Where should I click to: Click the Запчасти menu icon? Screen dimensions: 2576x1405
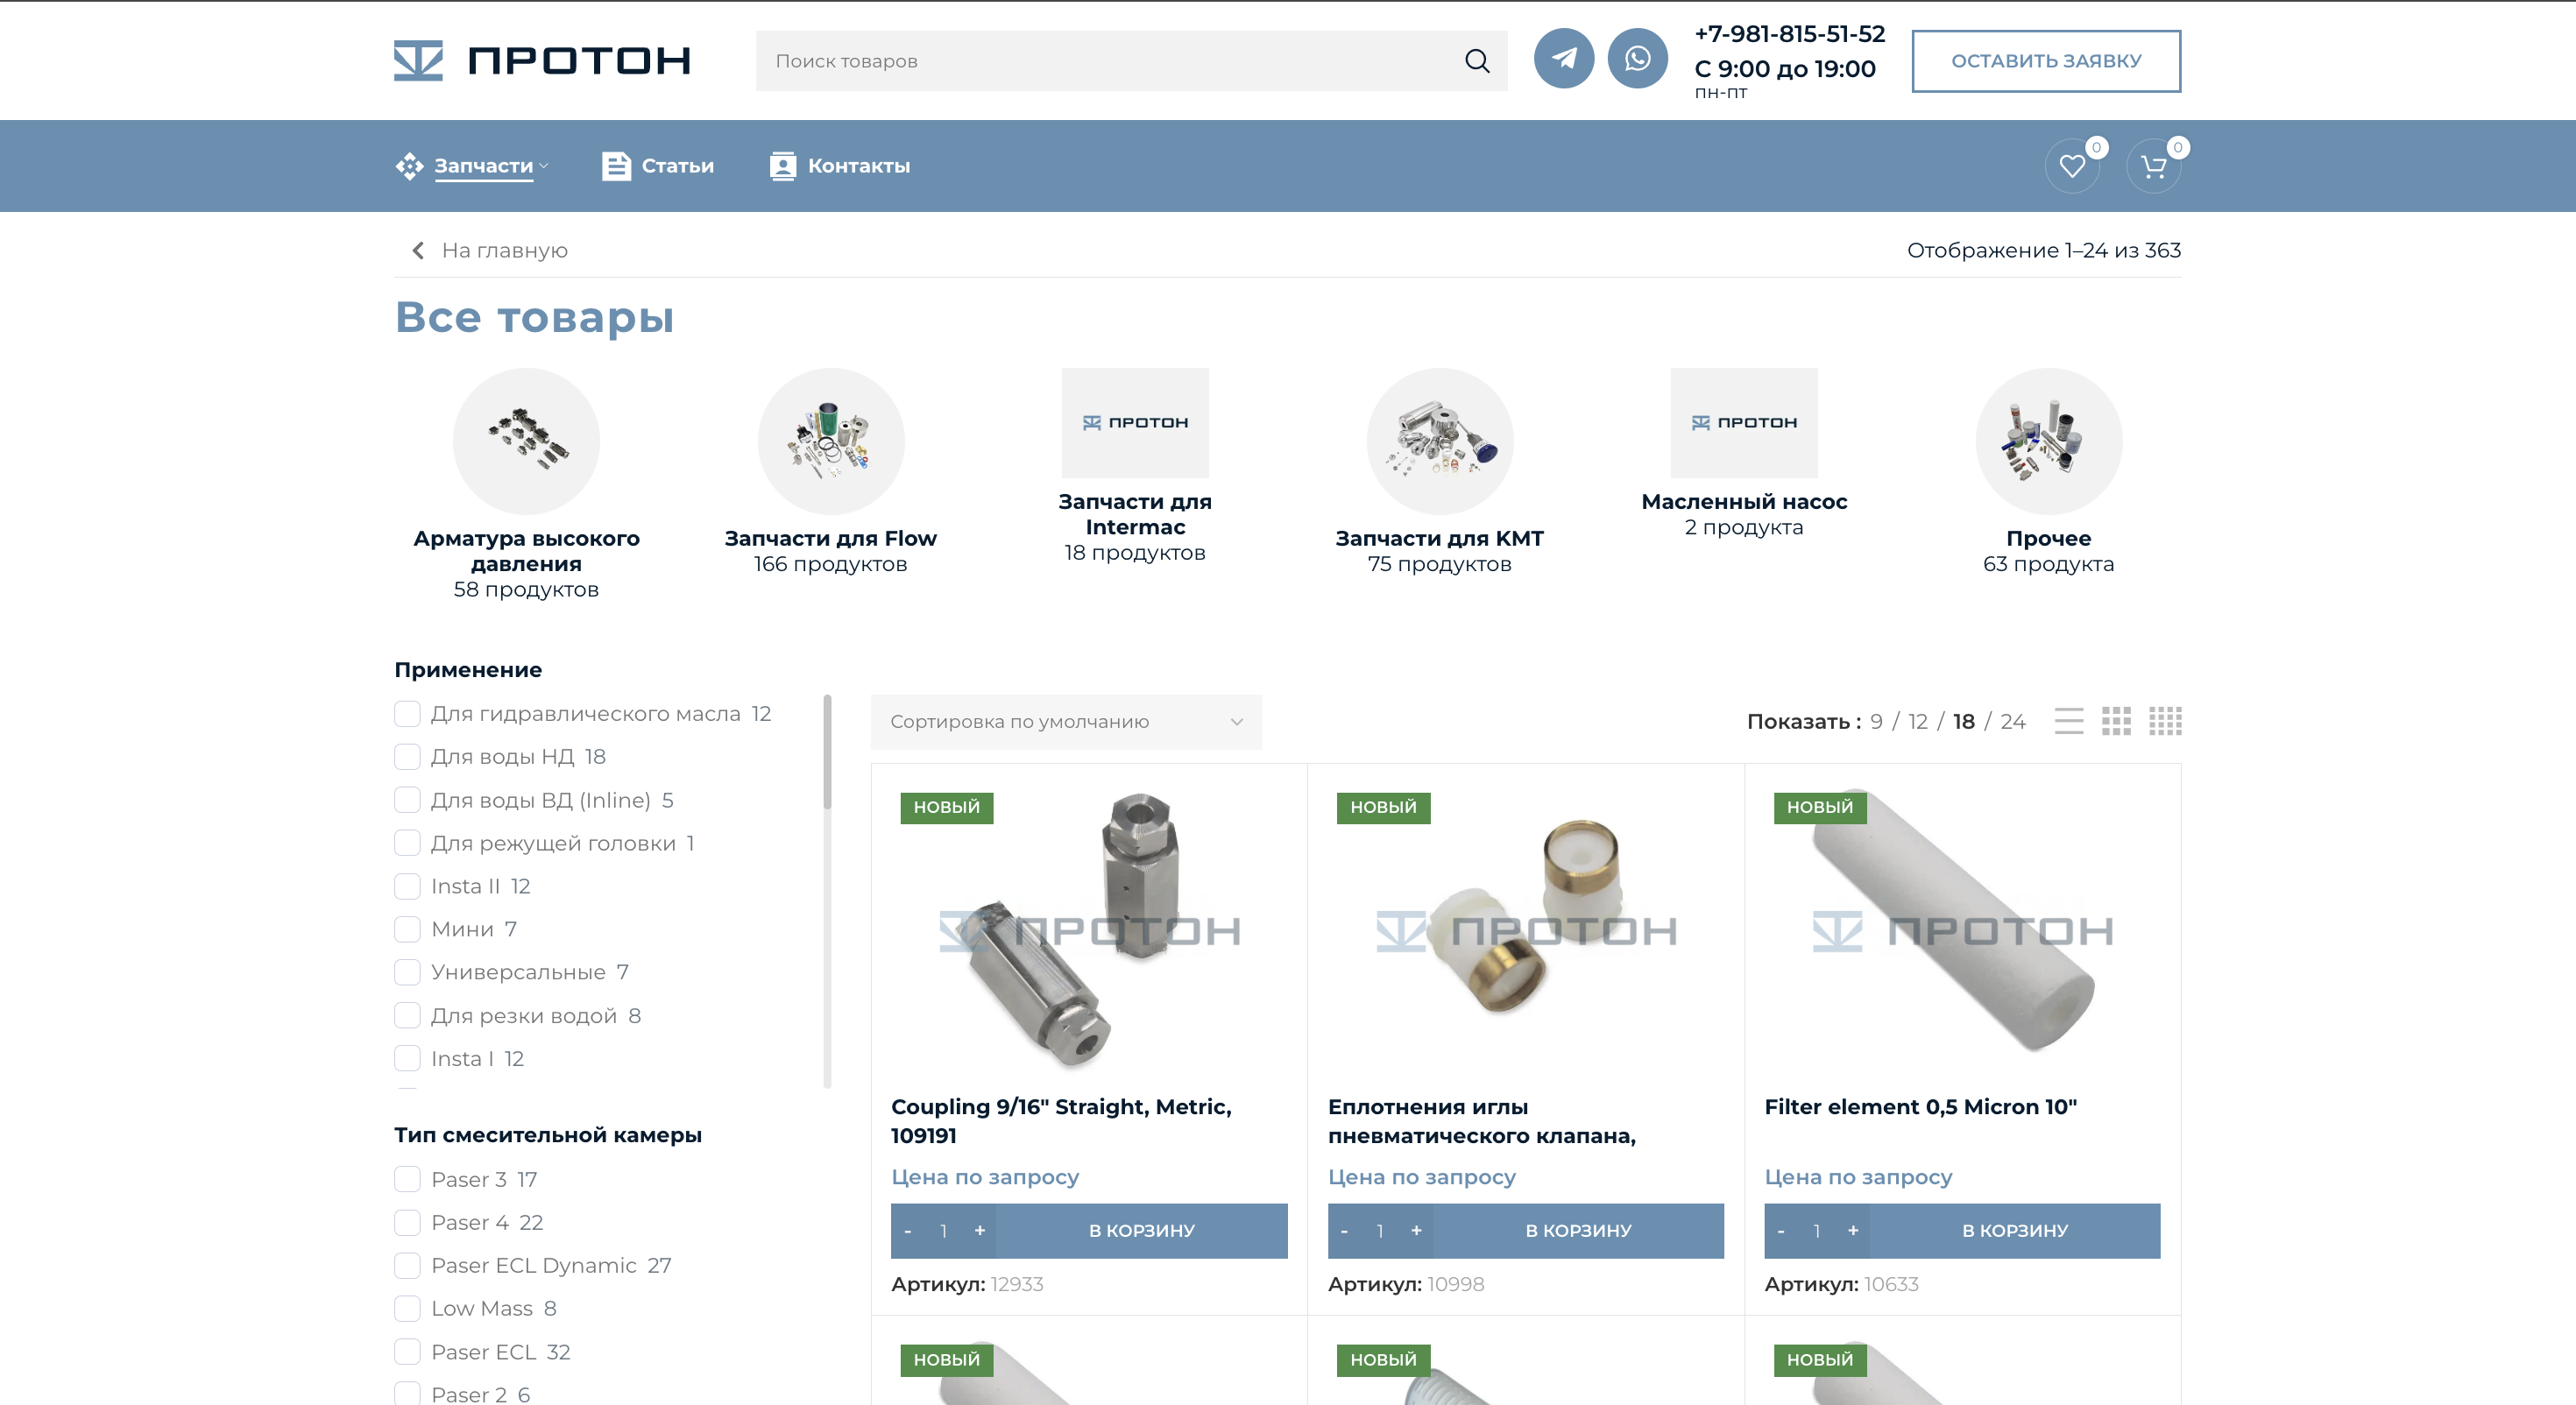click(409, 166)
